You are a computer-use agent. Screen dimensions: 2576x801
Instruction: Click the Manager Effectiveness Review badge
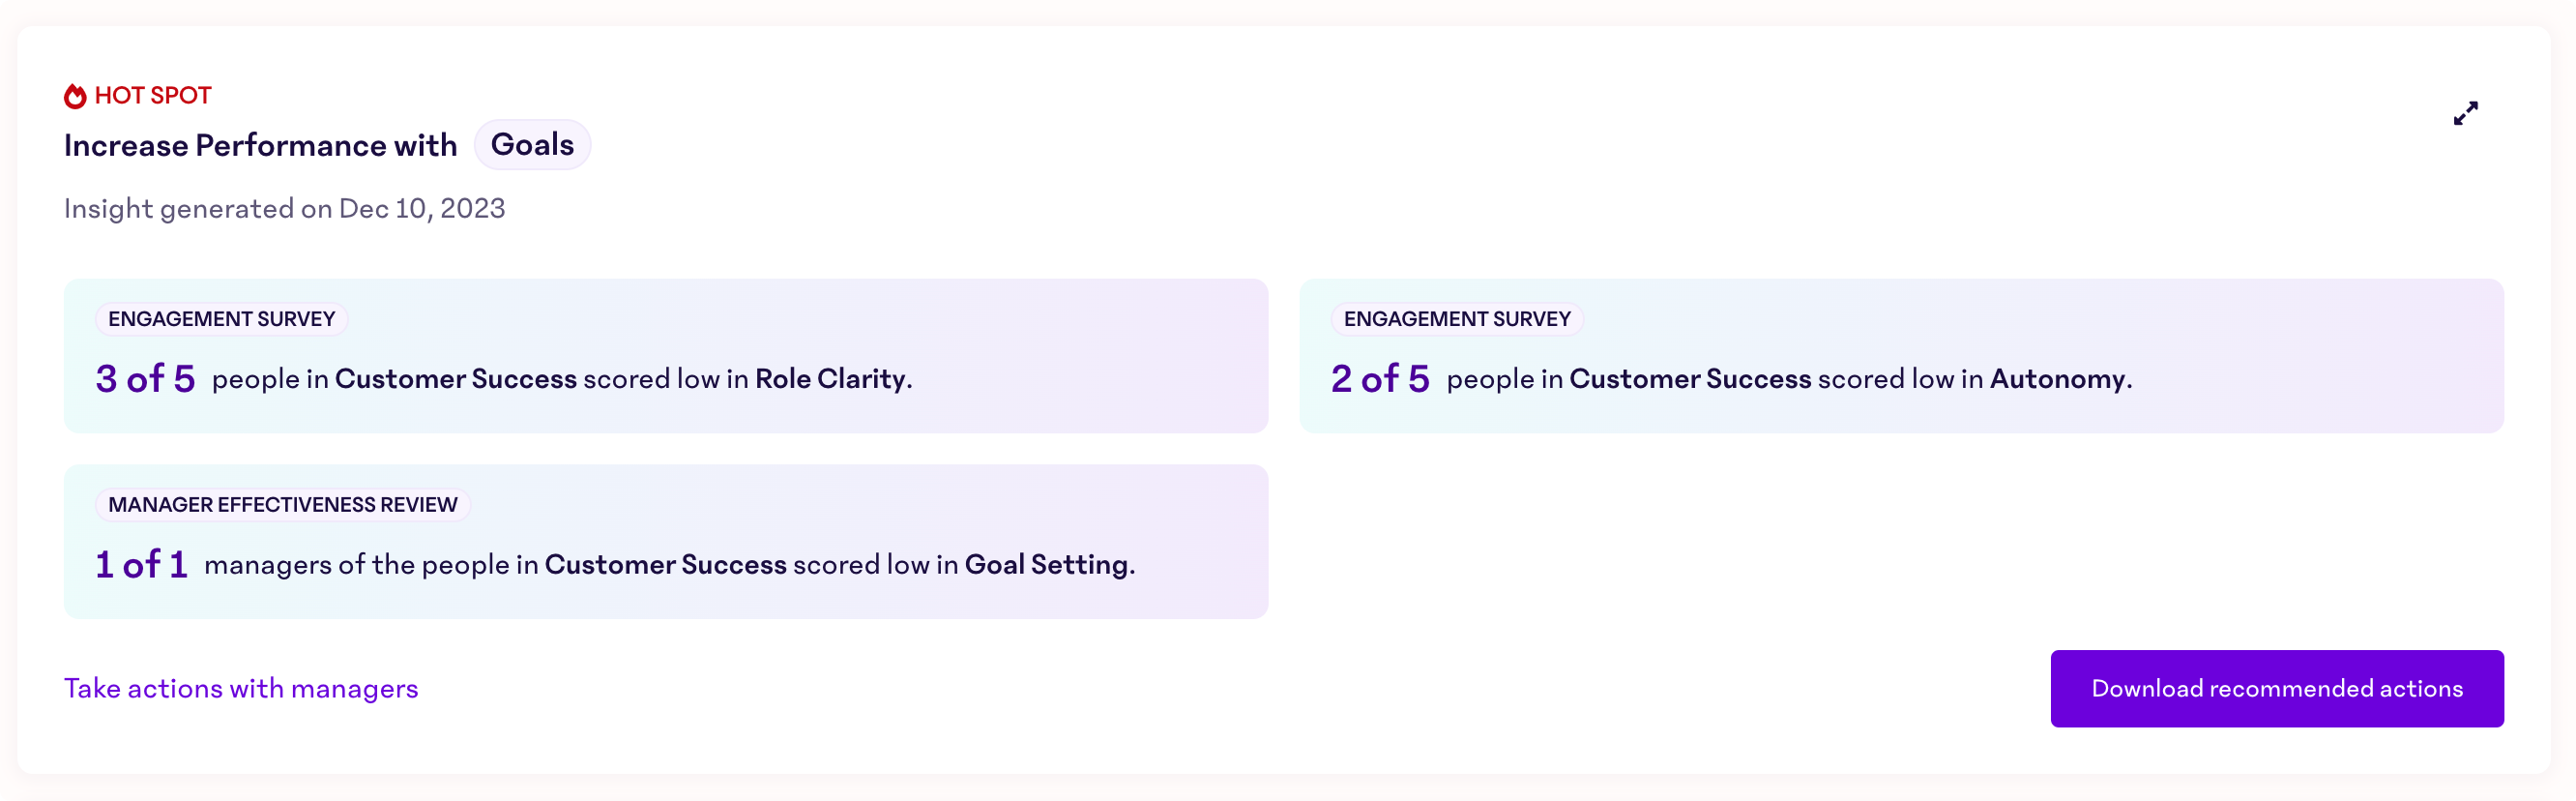point(281,504)
